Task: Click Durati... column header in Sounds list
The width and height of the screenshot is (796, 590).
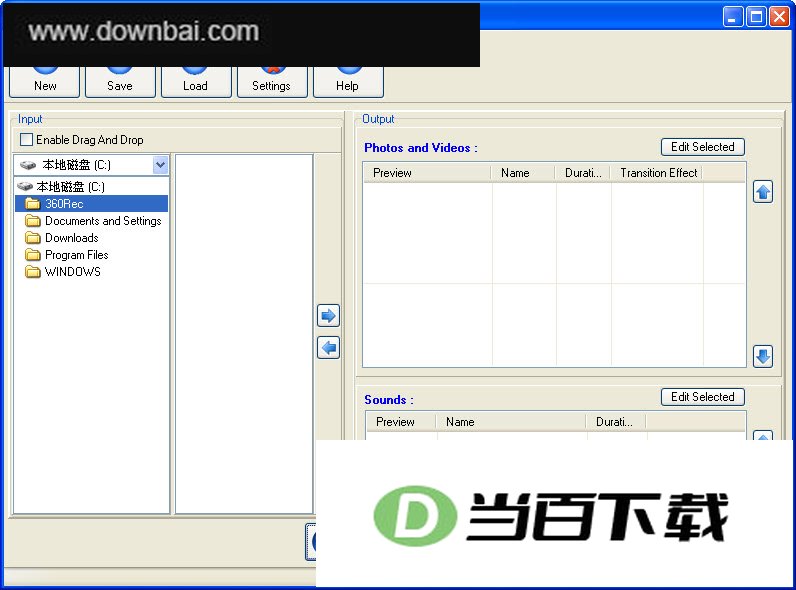Action: pyautogui.click(x=616, y=422)
